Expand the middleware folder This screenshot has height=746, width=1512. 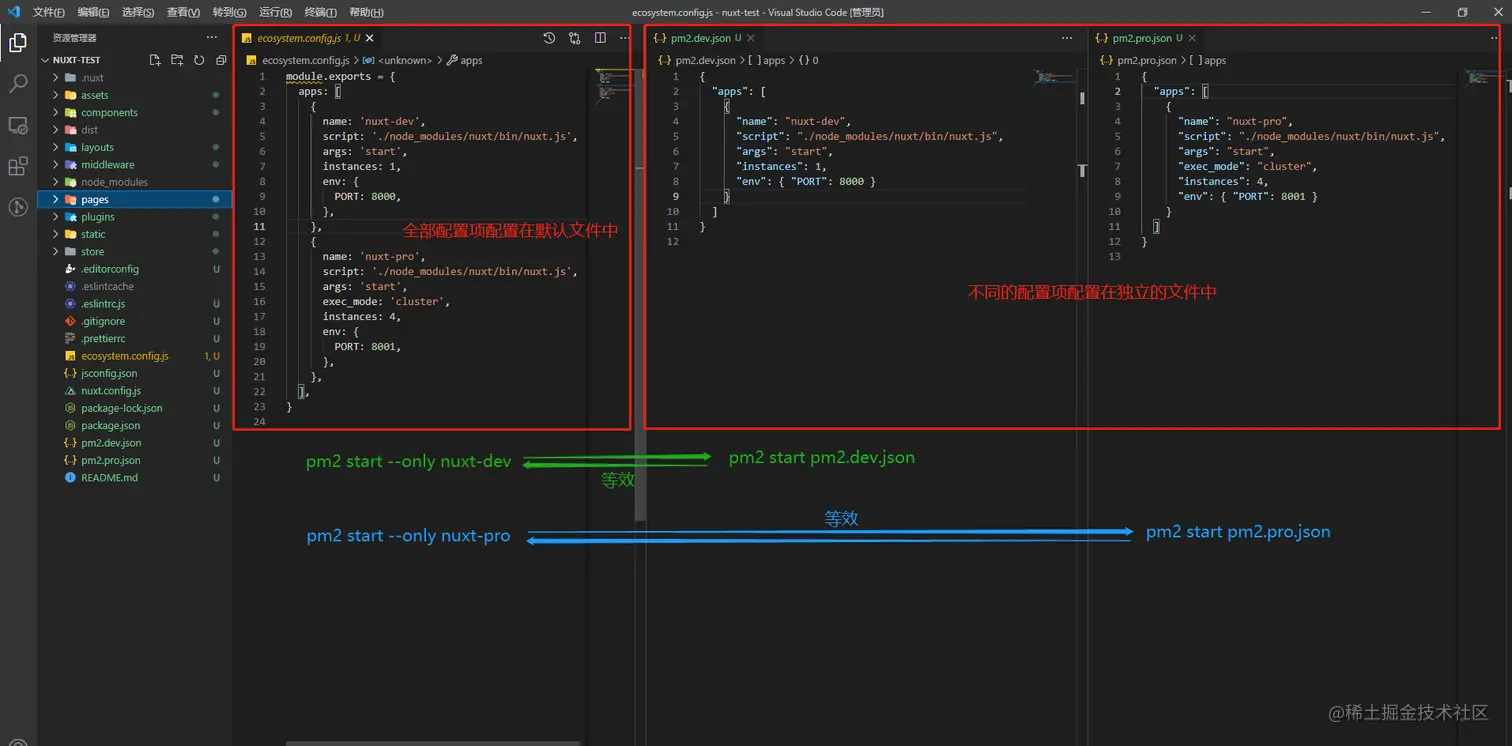(x=56, y=165)
